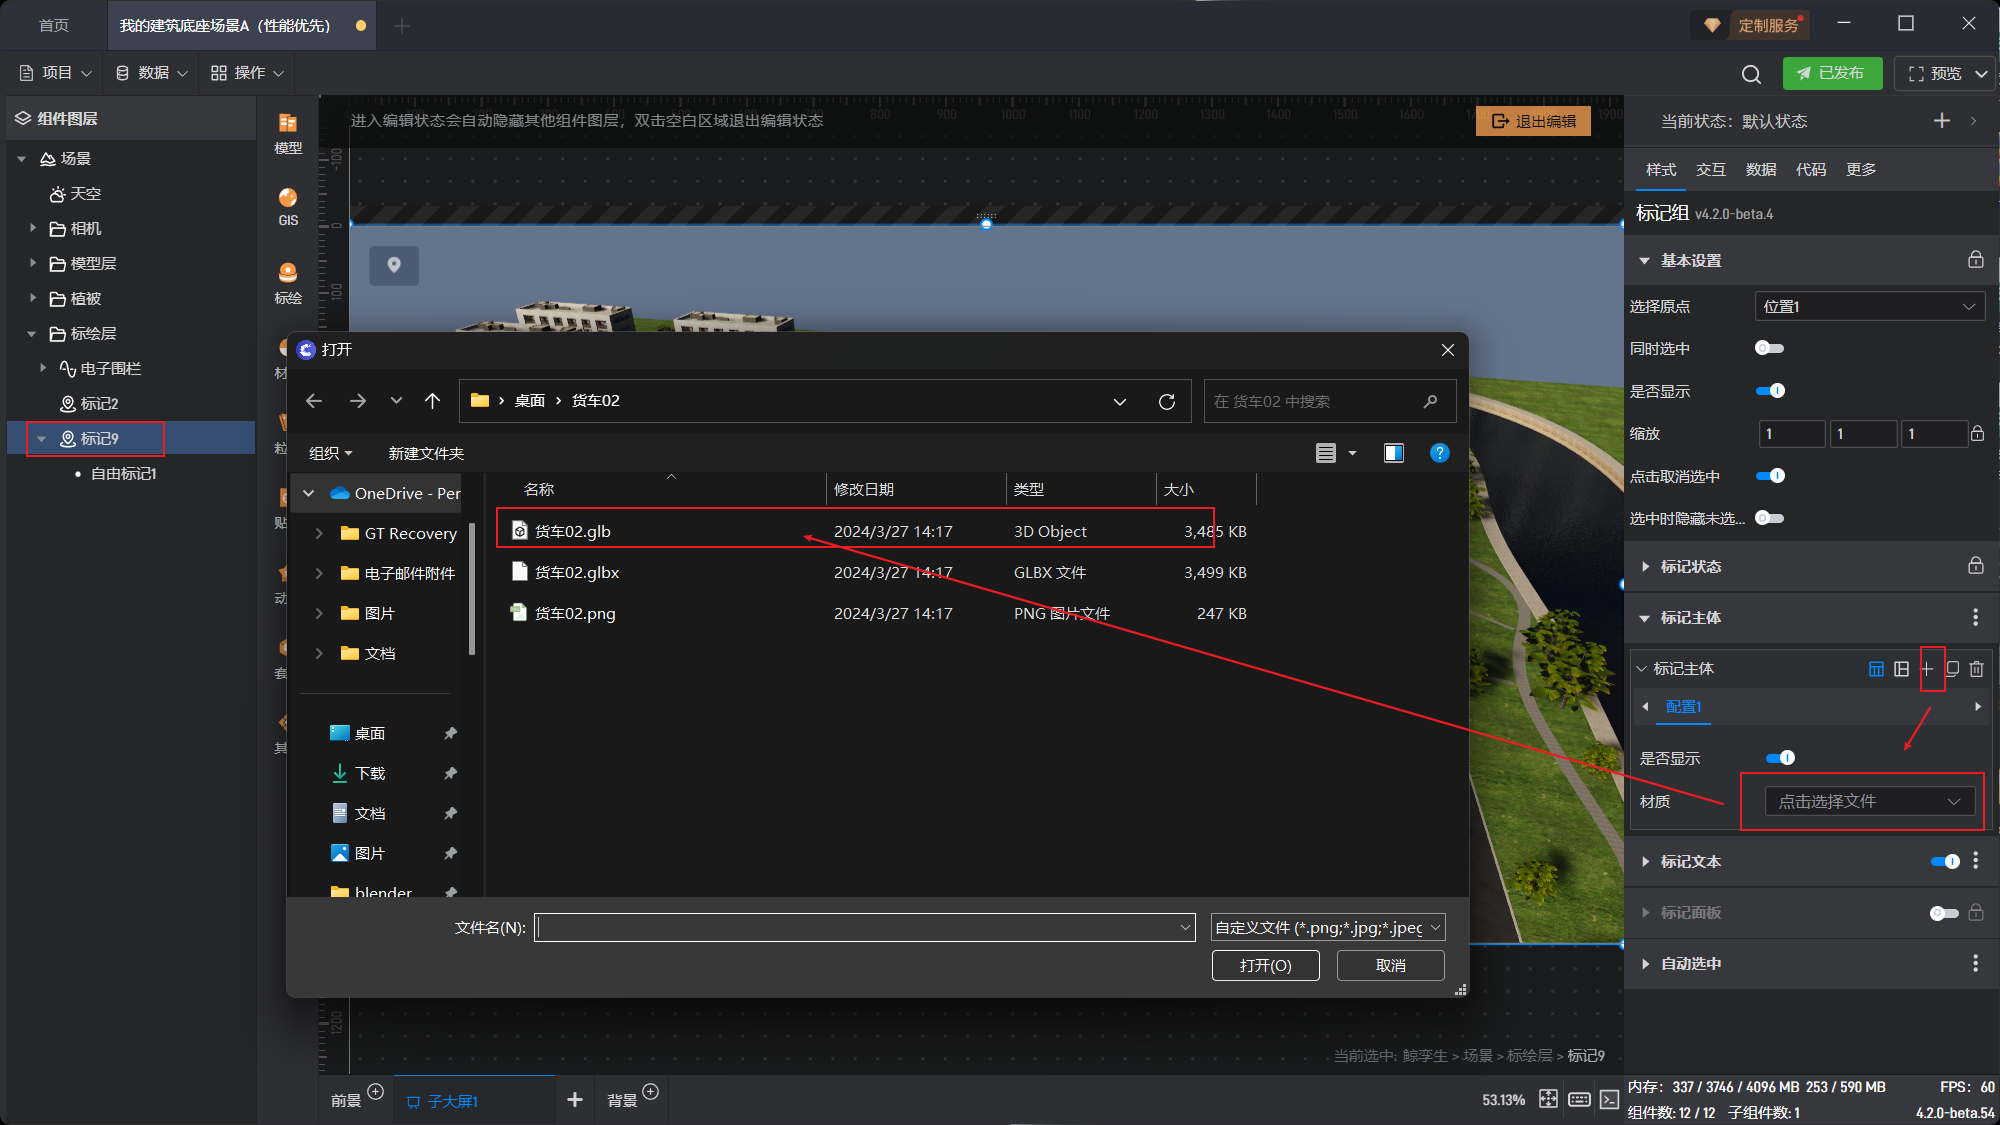This screenshot has height=1125, width=2000.
Task: Open the 选择原点 位置1 dropdown
Action: point(1869,306)
